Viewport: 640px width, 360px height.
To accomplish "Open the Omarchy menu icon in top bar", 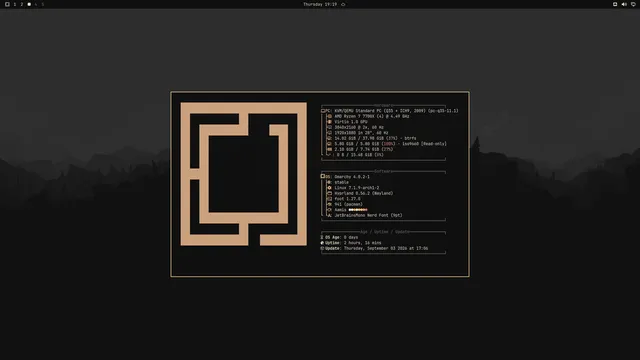I will click(x=7, y=4).
